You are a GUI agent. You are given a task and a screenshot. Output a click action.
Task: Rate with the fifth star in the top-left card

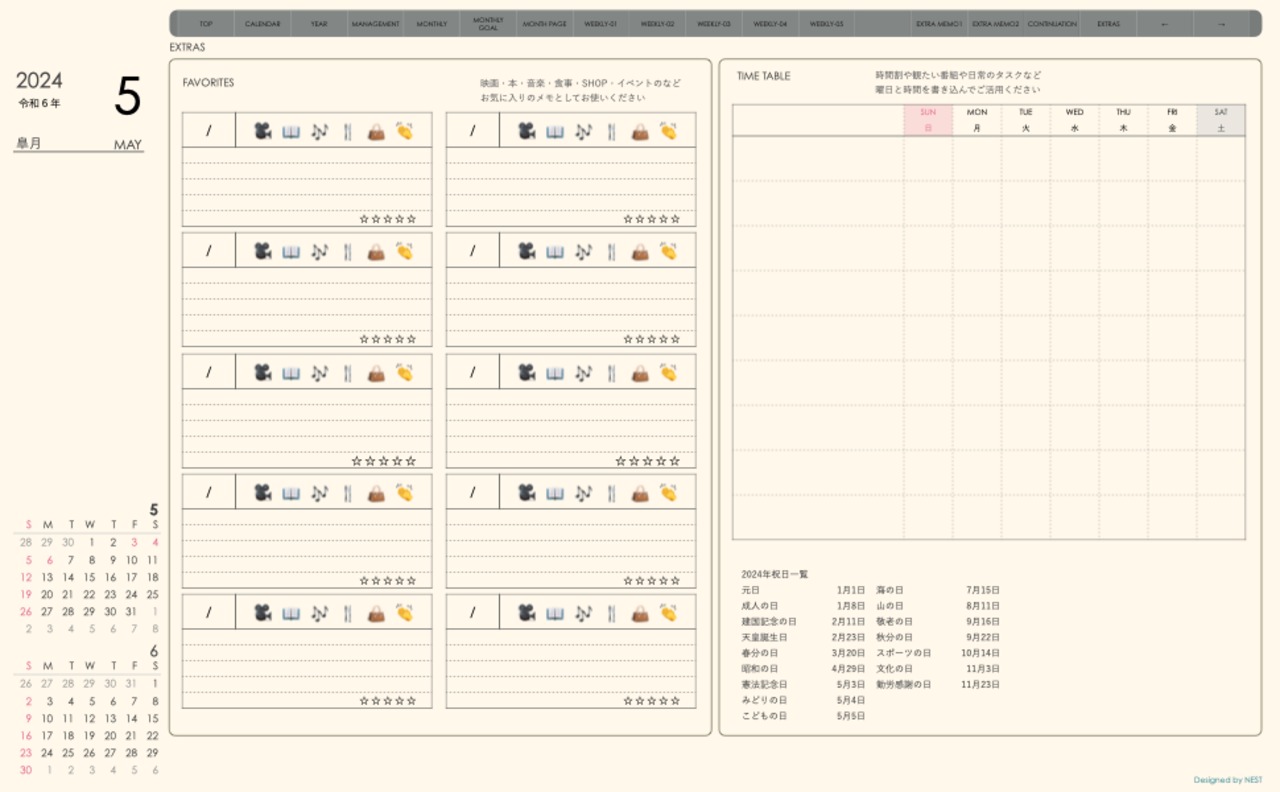click(411, 219)
